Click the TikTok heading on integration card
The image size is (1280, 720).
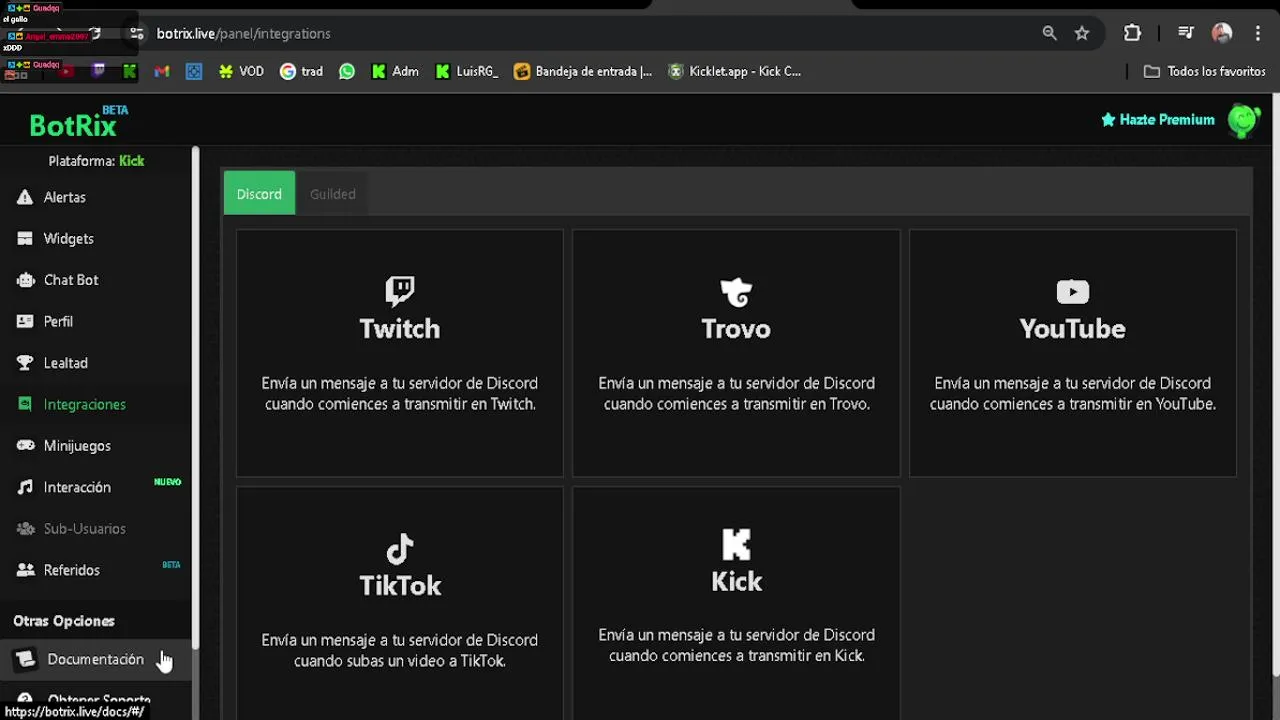pos(400,586)
